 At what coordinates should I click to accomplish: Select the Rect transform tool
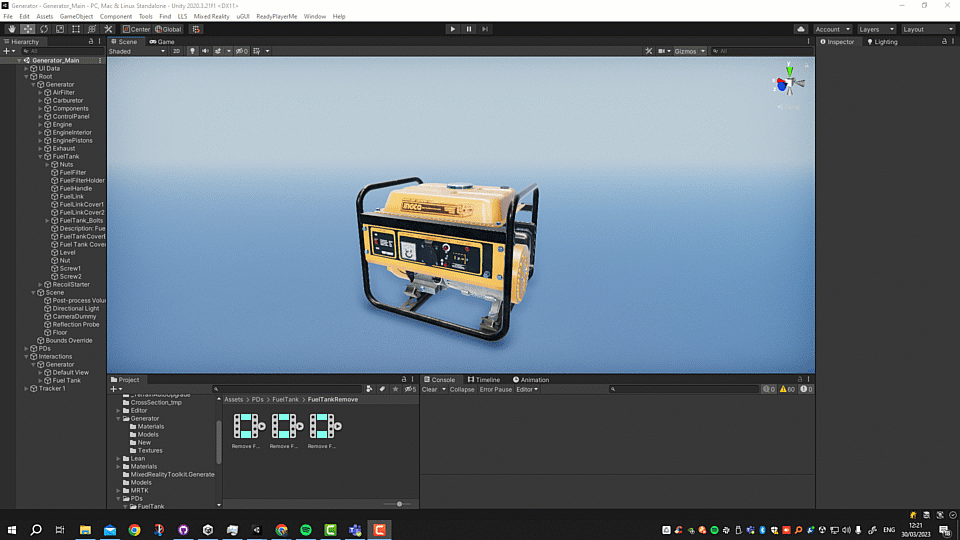click(76, 29)
